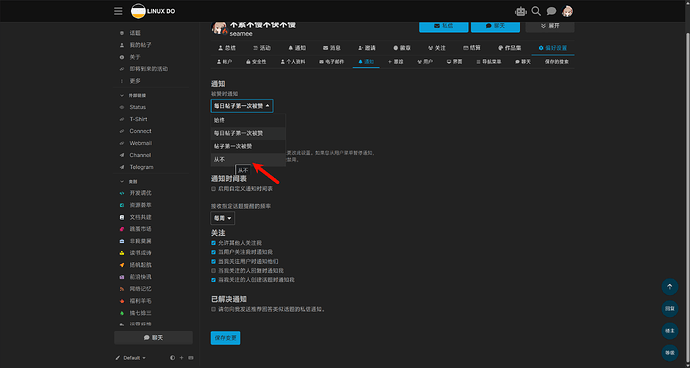The image size is (690, 368).
Task: Click the 私信 message button
Action: tap(444, 26)
